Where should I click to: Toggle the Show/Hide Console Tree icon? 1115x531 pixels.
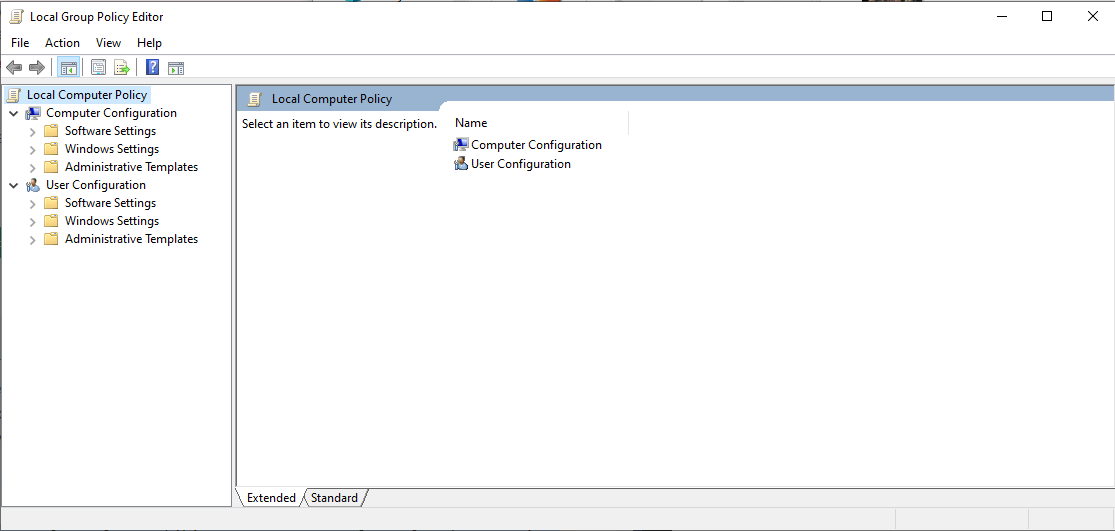[x=68, y=68]
